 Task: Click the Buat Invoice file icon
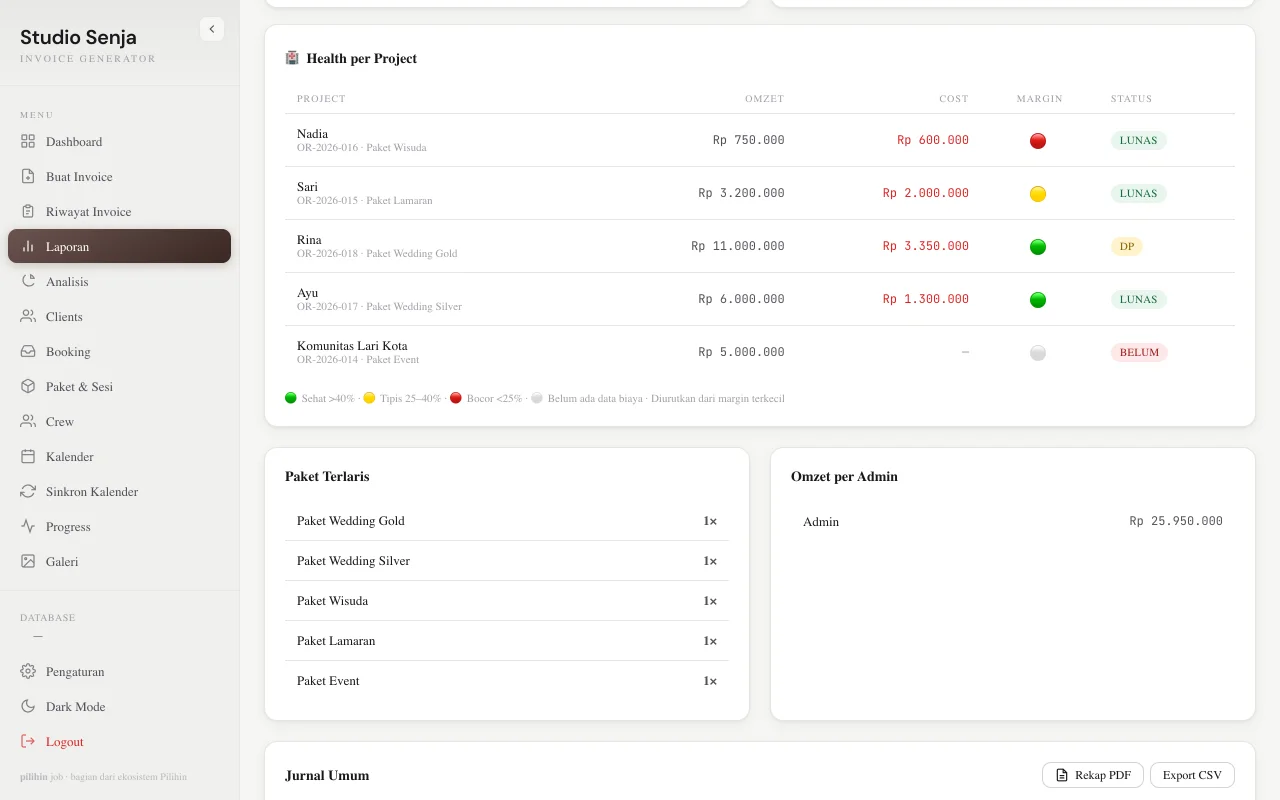(28, 177)
